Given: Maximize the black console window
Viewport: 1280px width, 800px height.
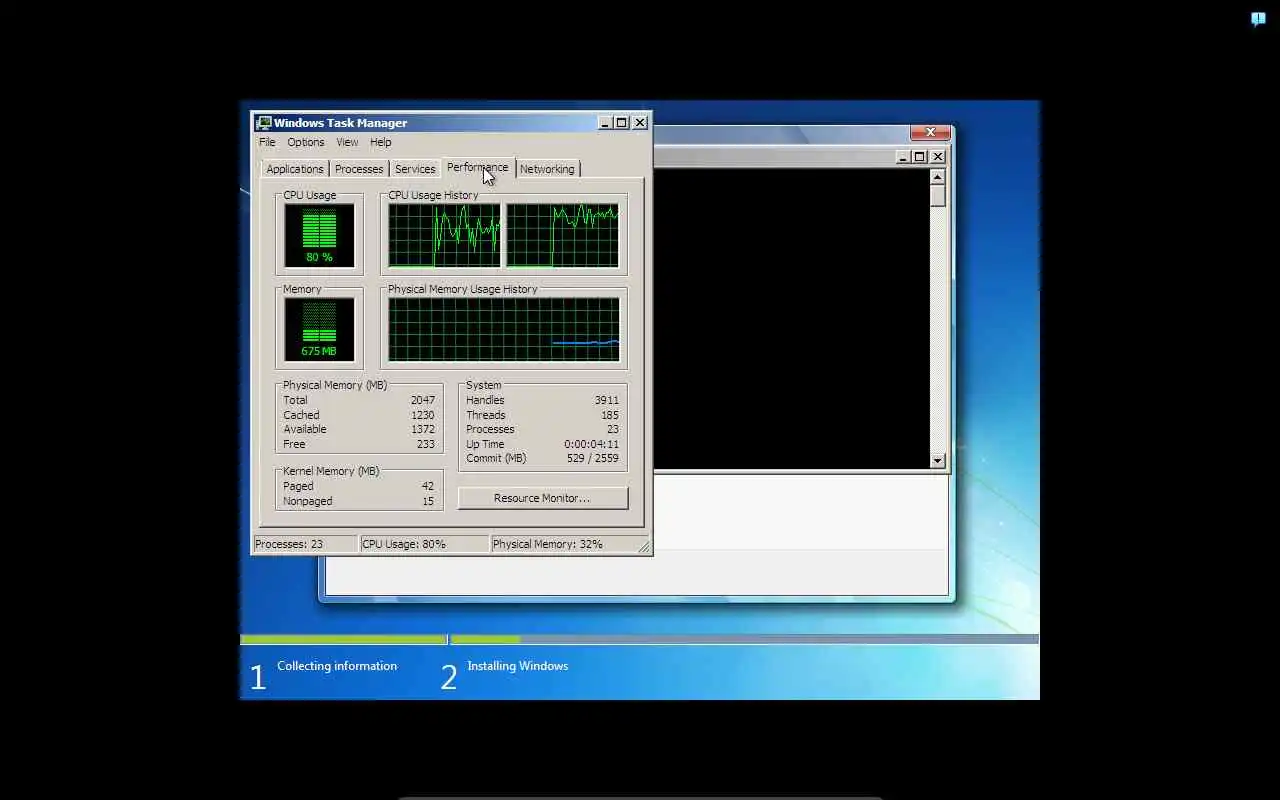Looking at the screenshot, I should pyautogui.click(x=920, y=157).
